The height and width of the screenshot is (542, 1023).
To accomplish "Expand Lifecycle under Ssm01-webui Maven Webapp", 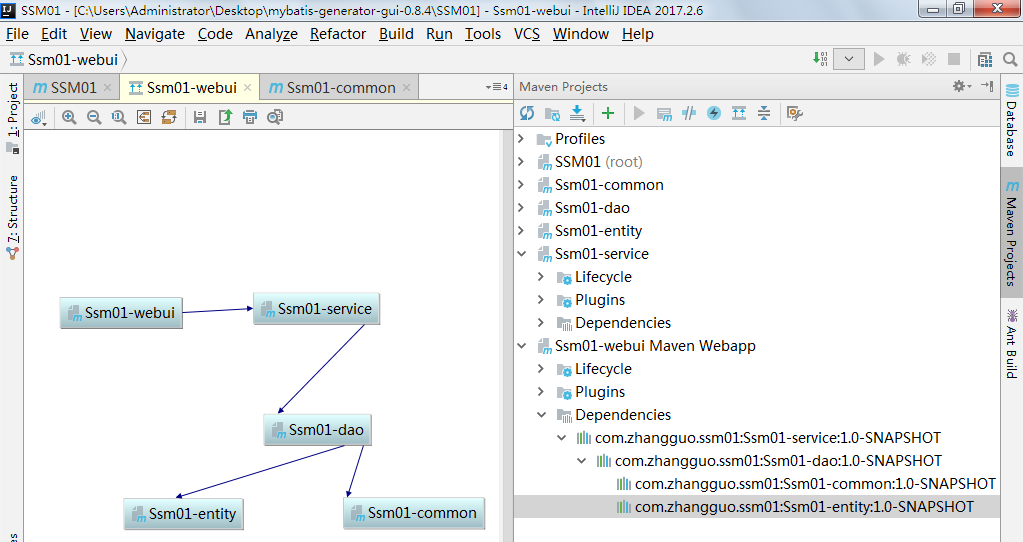I will pyautogui.click(x=541, y=369).
